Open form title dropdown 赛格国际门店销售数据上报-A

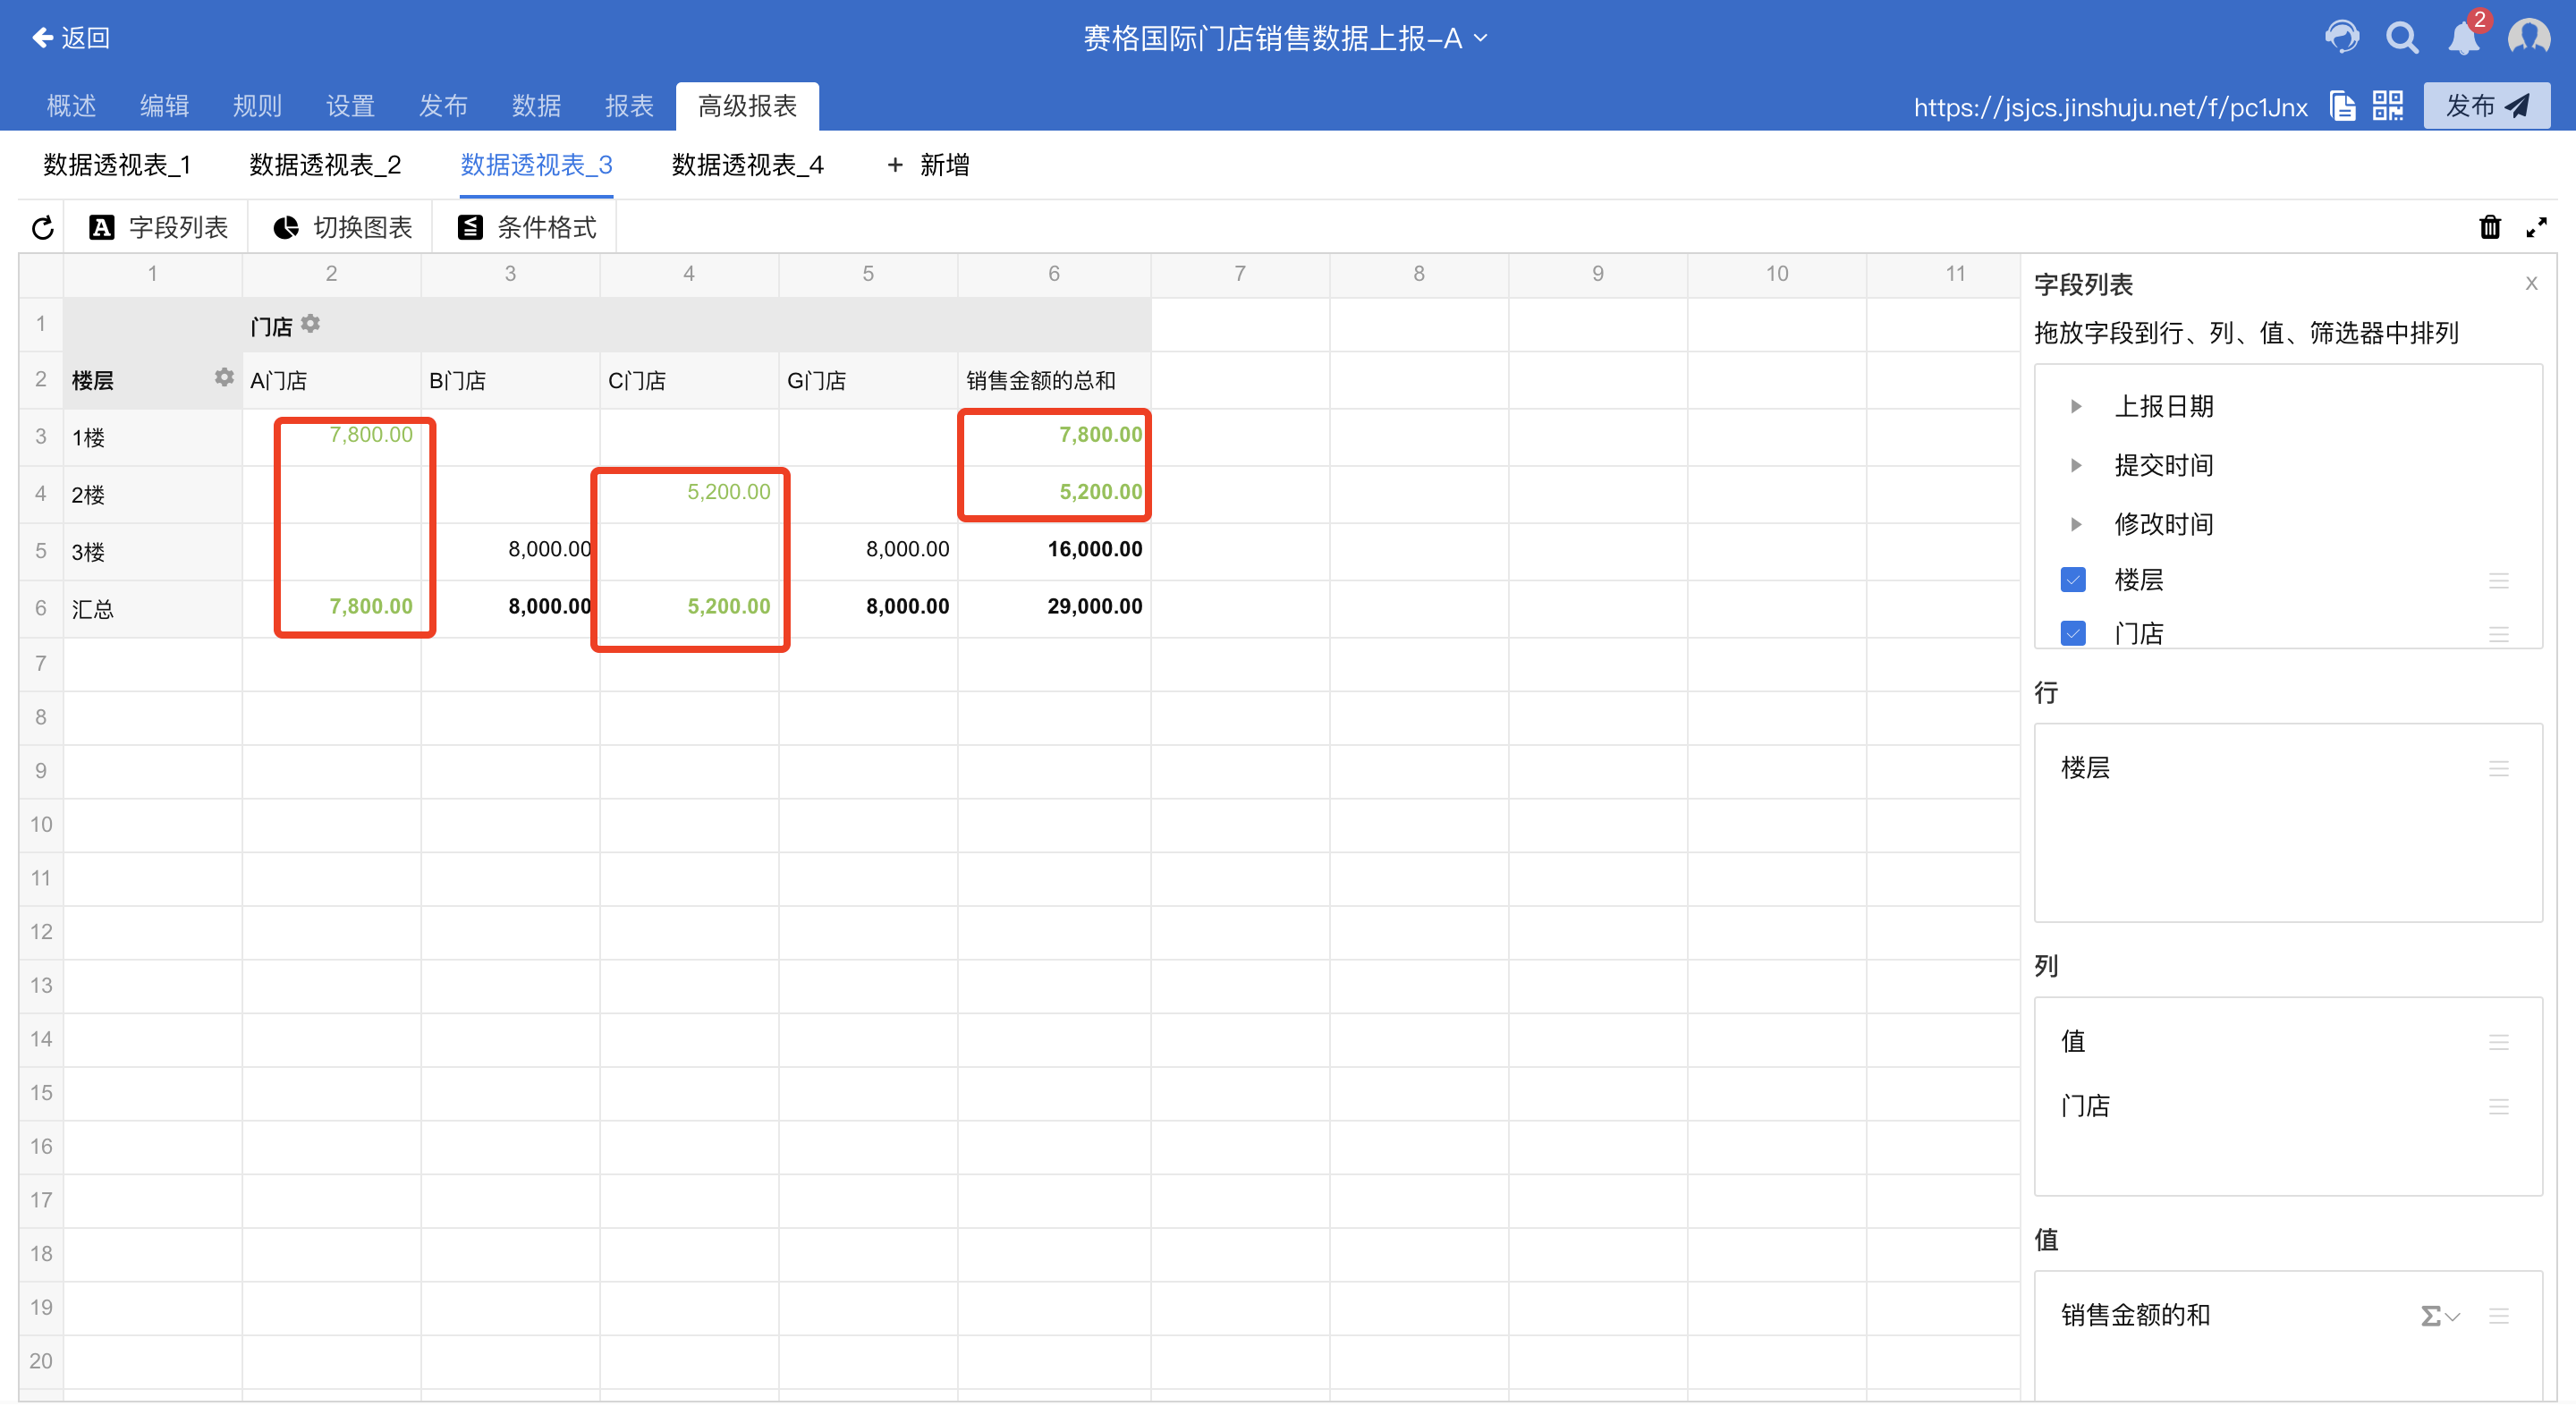tap(1286, 38)
